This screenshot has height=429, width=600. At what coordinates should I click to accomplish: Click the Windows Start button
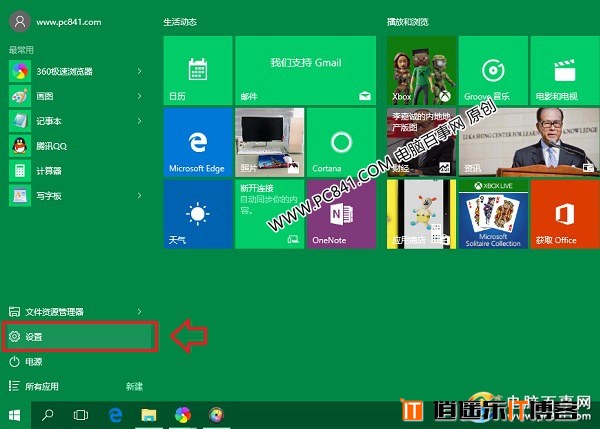tap(15, 415)
